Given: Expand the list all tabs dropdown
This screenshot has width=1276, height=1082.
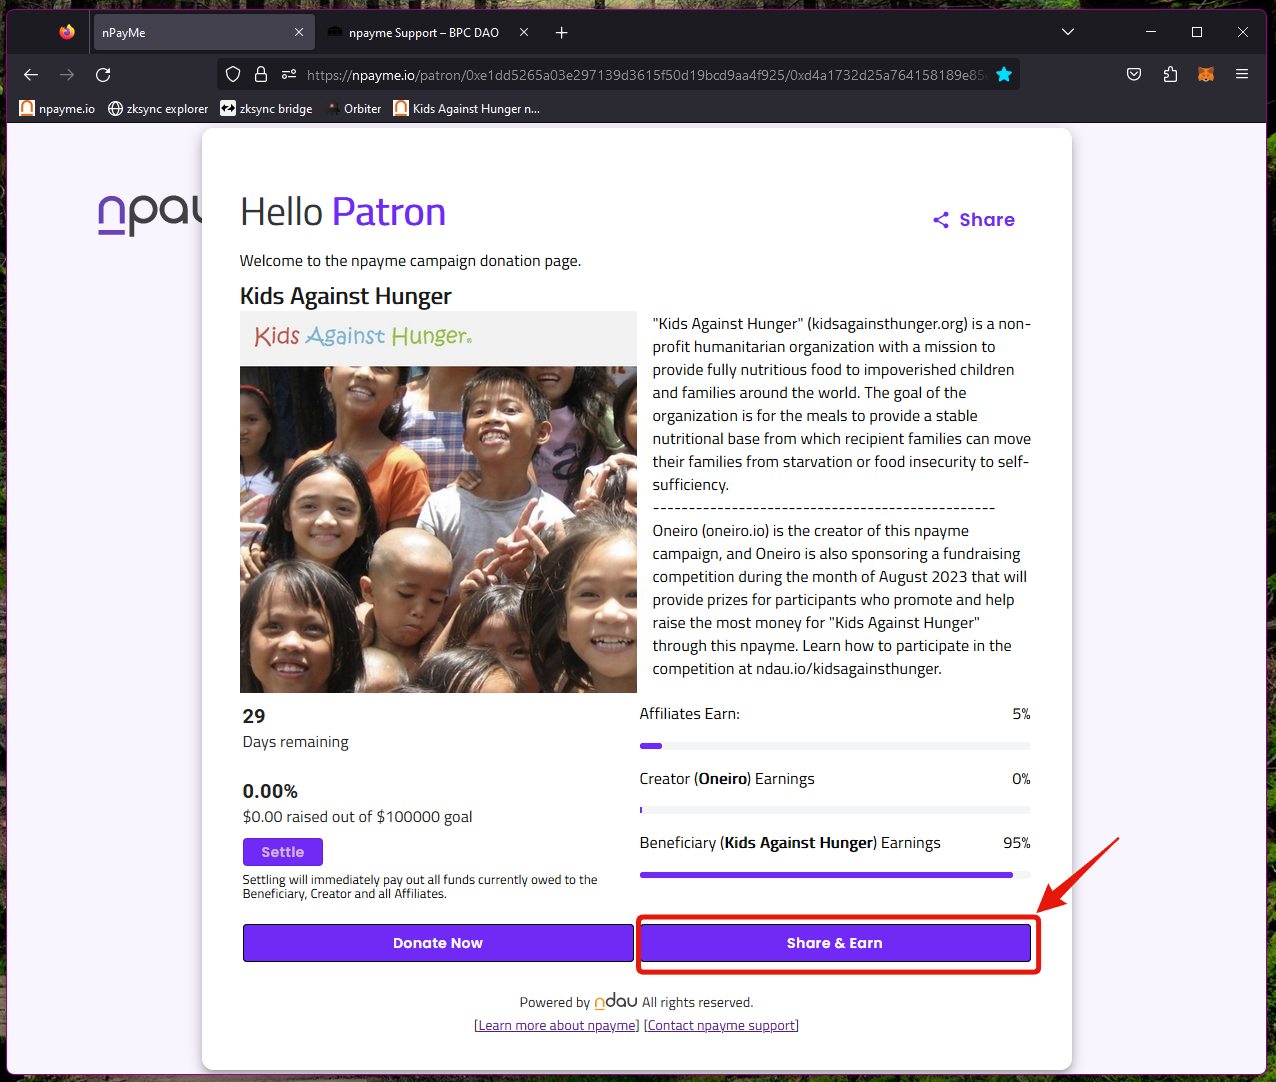Looking at the screenshot, I should click(1068, 32).
